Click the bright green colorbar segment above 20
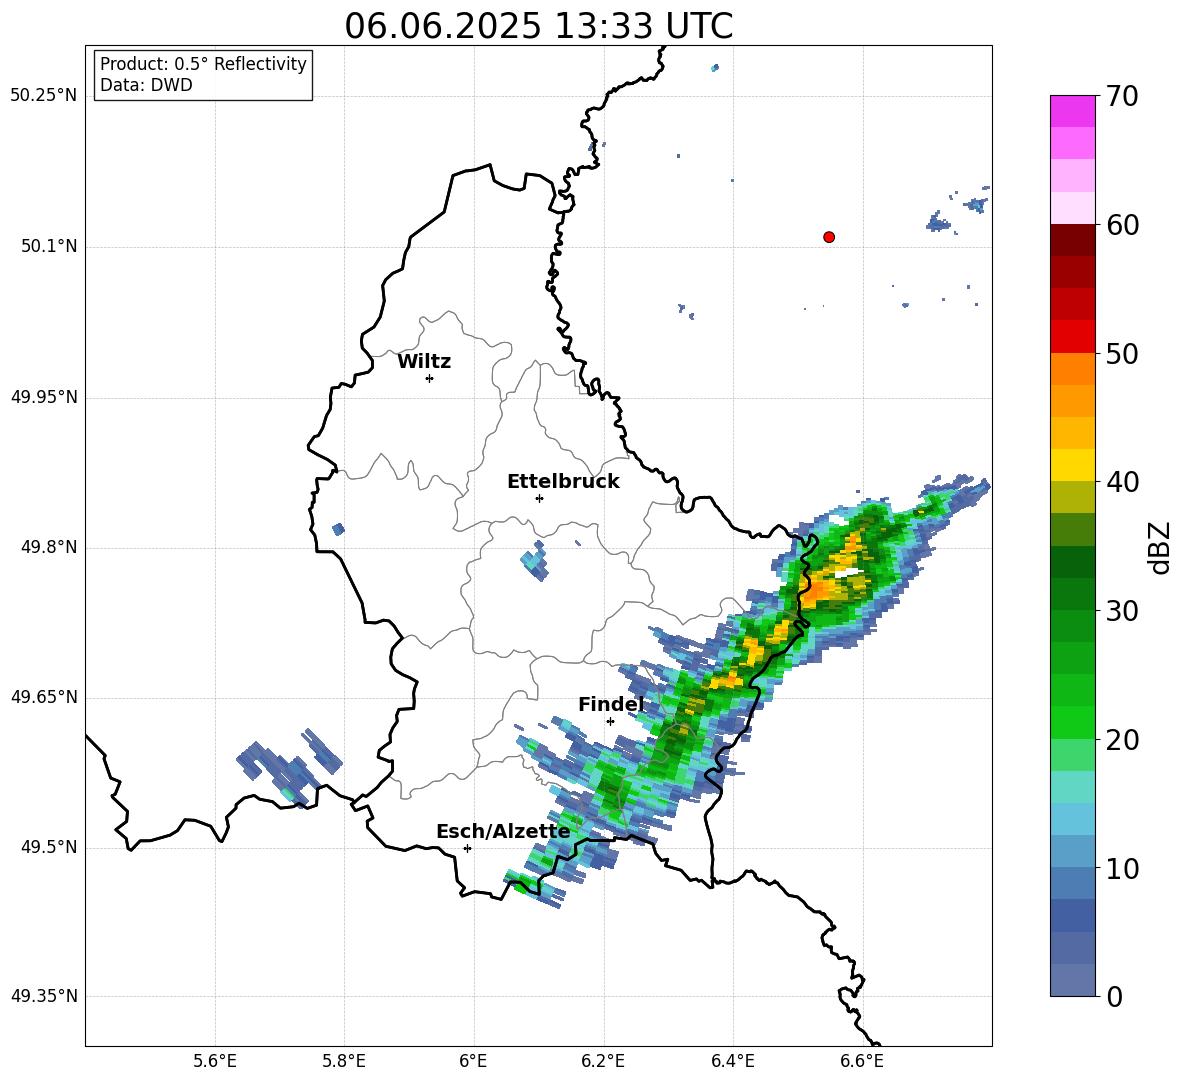Image resolution: width=1184 pixels, height=1081 pixels. [1073, 722]
